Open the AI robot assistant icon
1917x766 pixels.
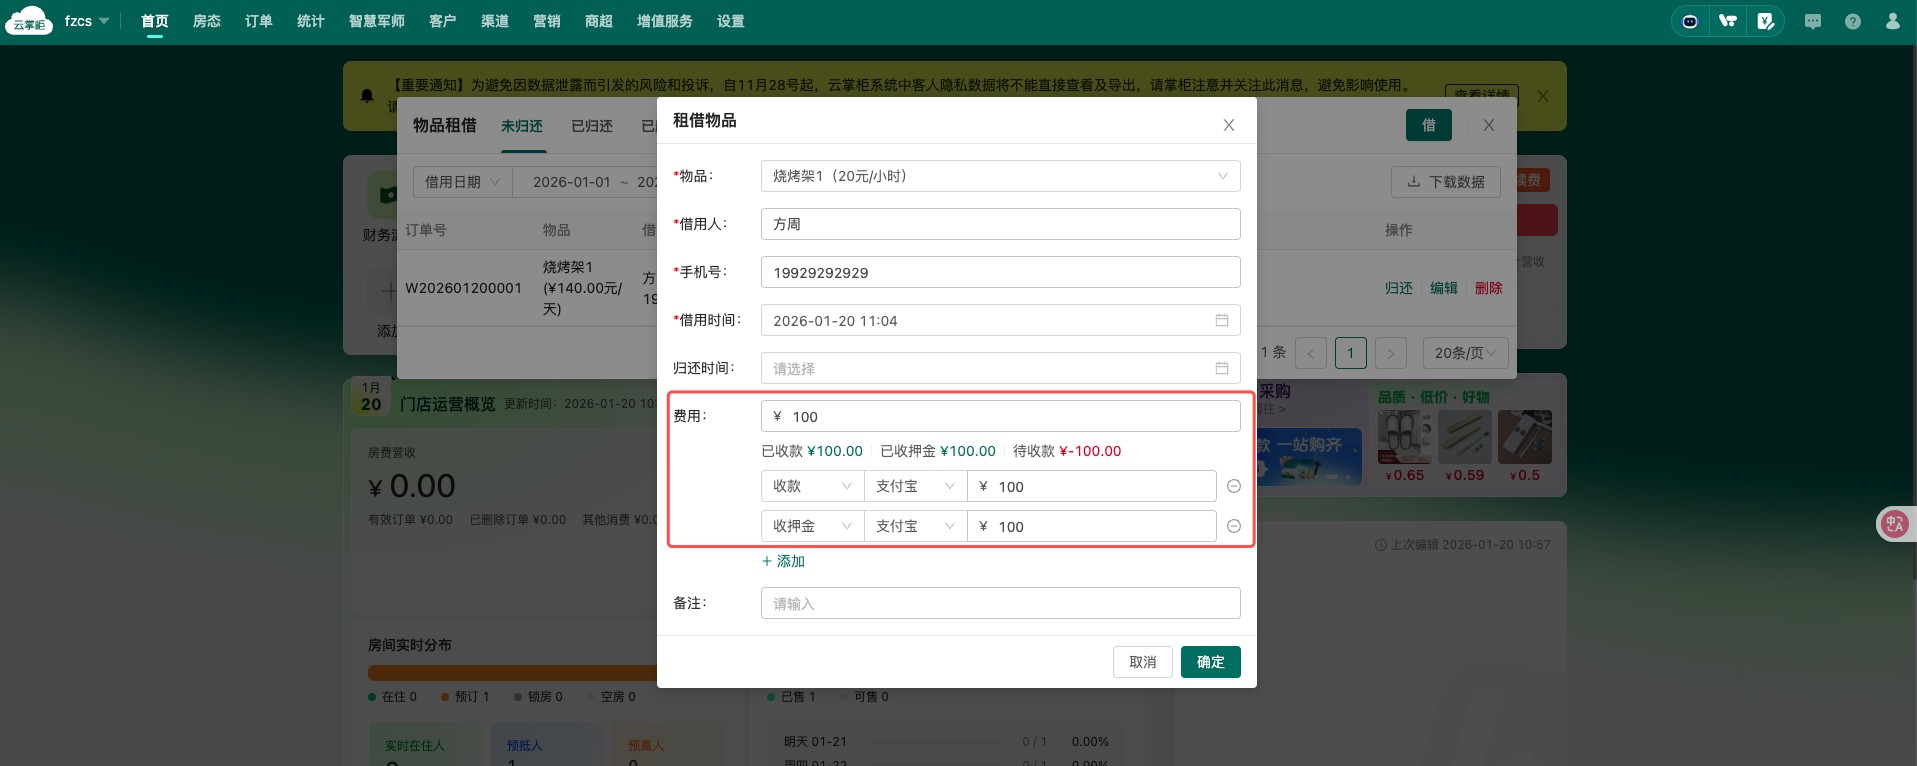point(1690,21)
